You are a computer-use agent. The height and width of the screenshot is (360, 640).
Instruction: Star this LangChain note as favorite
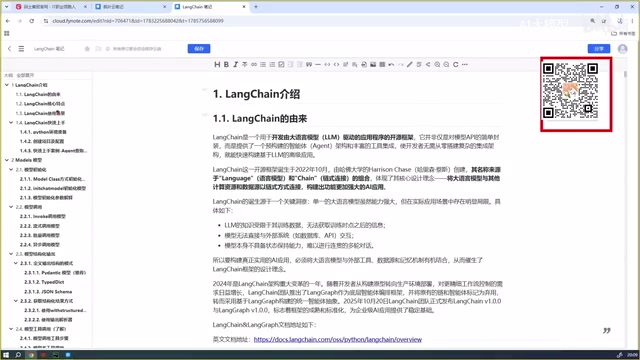87,49
